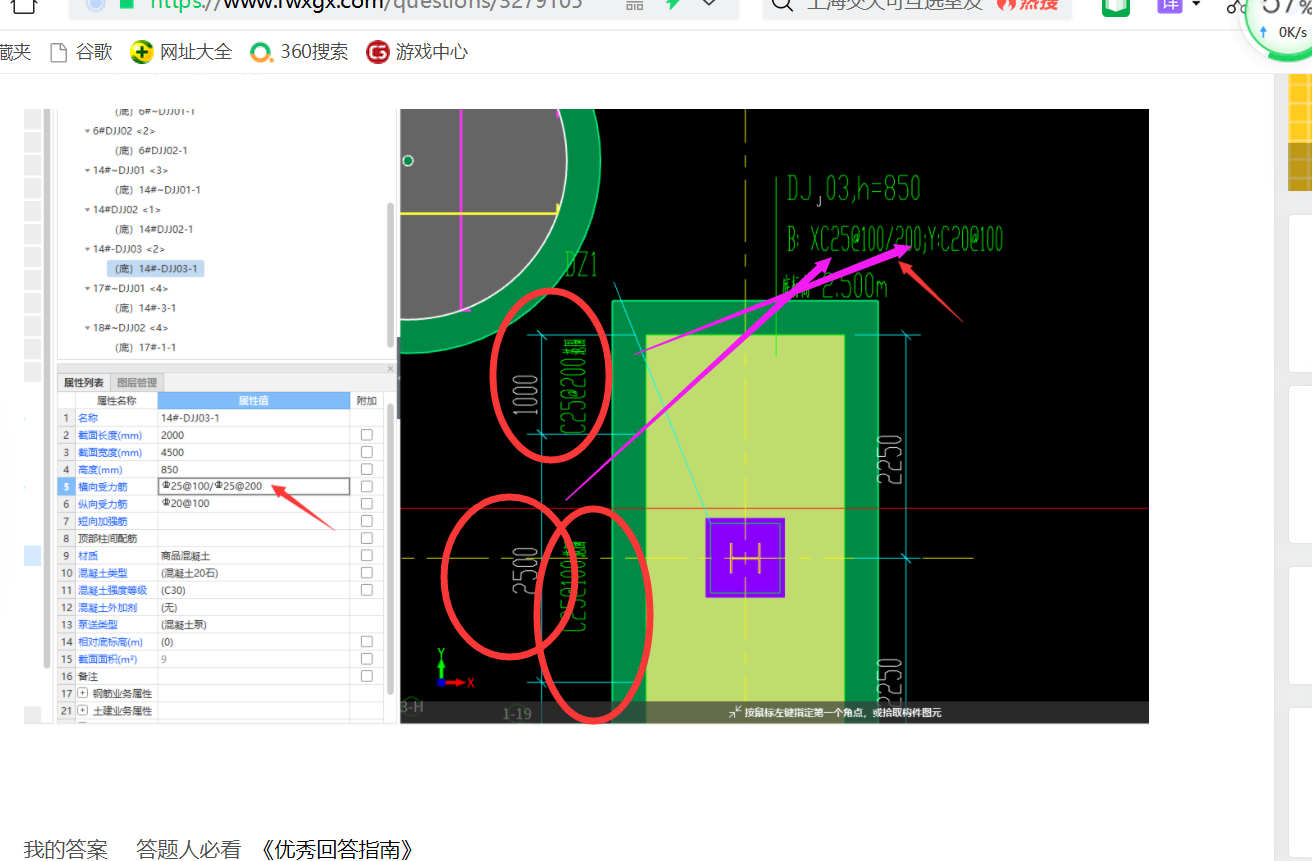Select tree item (底) 17#-1-1
Image resolution: width=1312 pixels, height=861 pixels.
(x=146, y=347)
